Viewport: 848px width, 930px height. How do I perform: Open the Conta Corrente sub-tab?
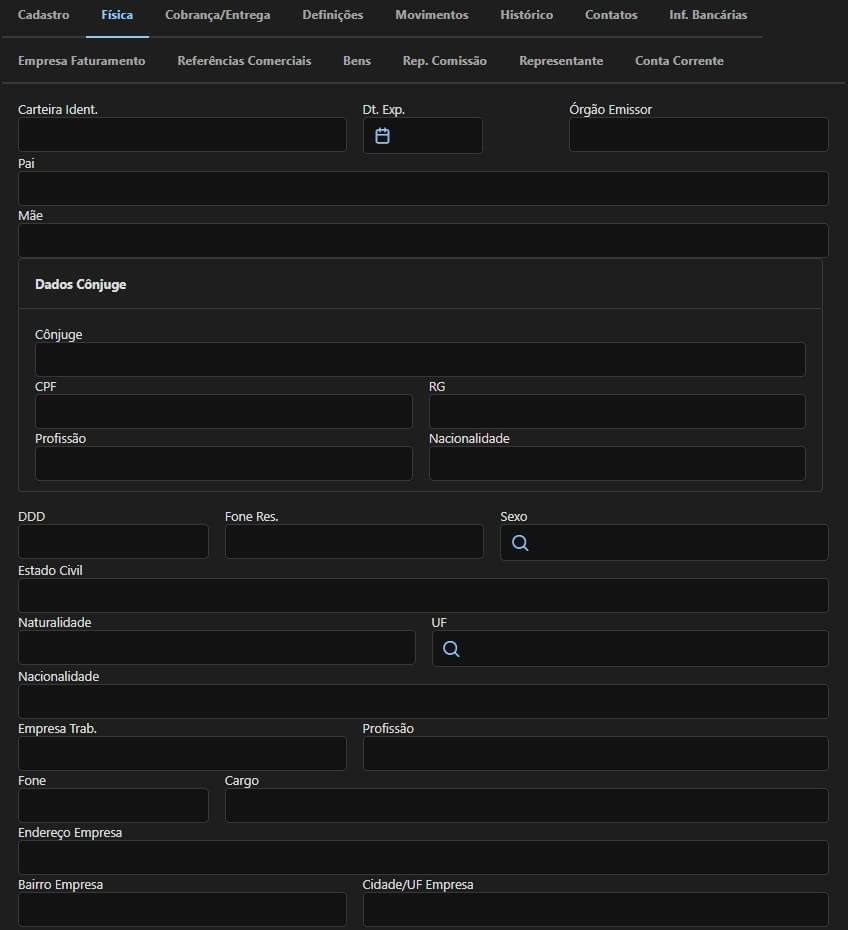(x=679, y=61)
